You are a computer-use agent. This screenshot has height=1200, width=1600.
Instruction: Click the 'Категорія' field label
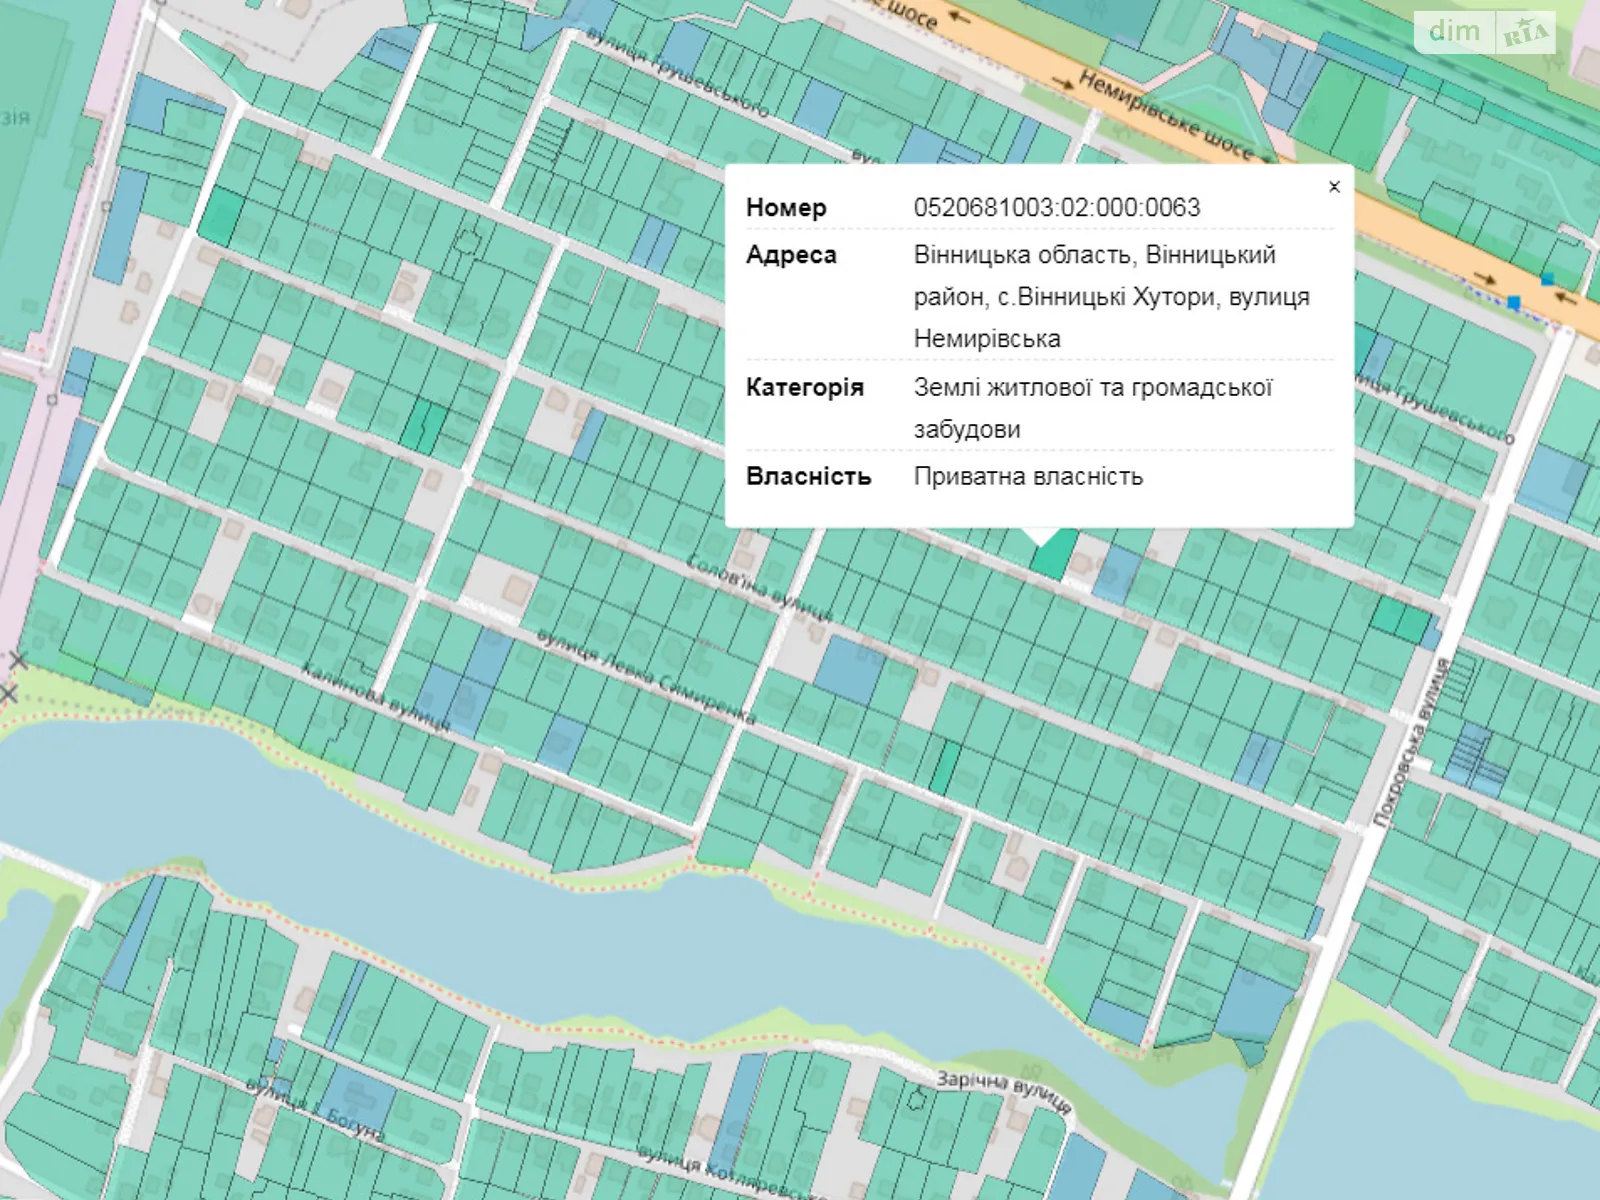(x=804, y=387)
